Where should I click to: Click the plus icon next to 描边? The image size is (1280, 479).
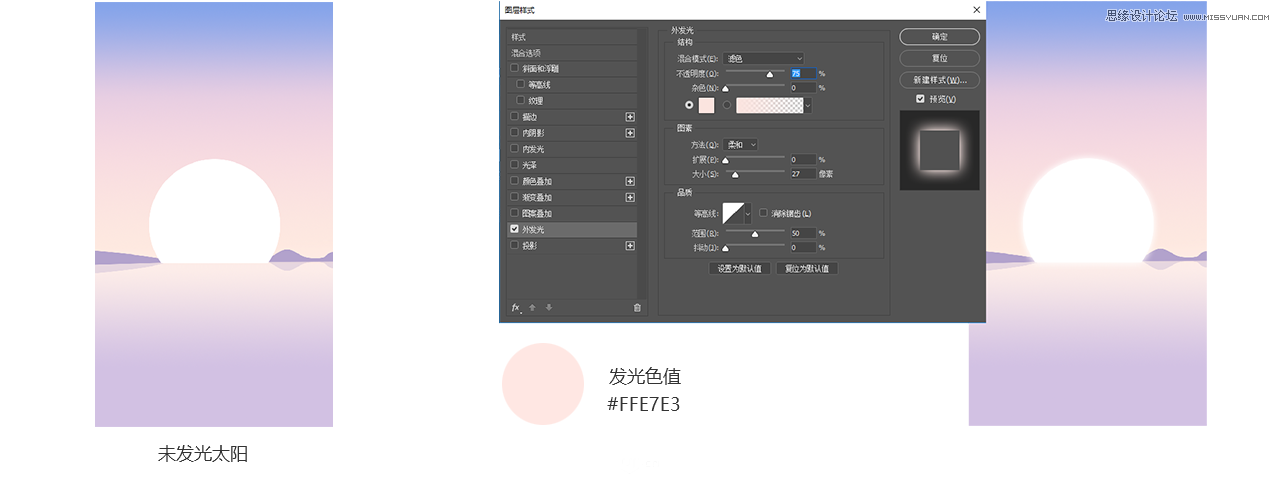[630, 117]
